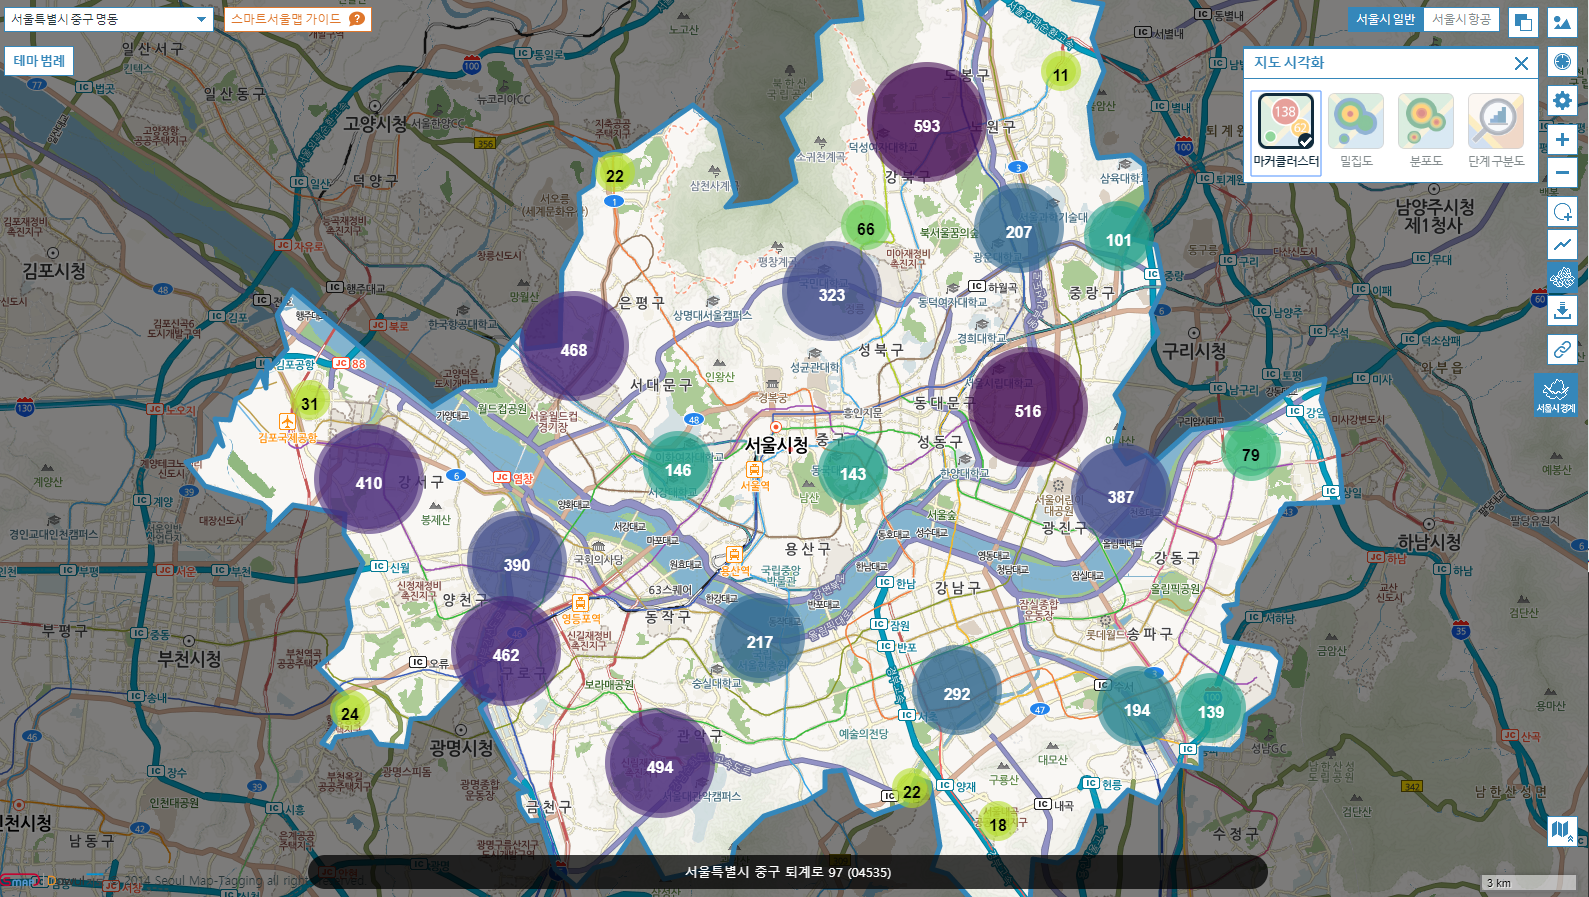Click the 용산역 station icon
This screenshot has height=897, width=1589.
pyautogui.click(x=734, y=554)
